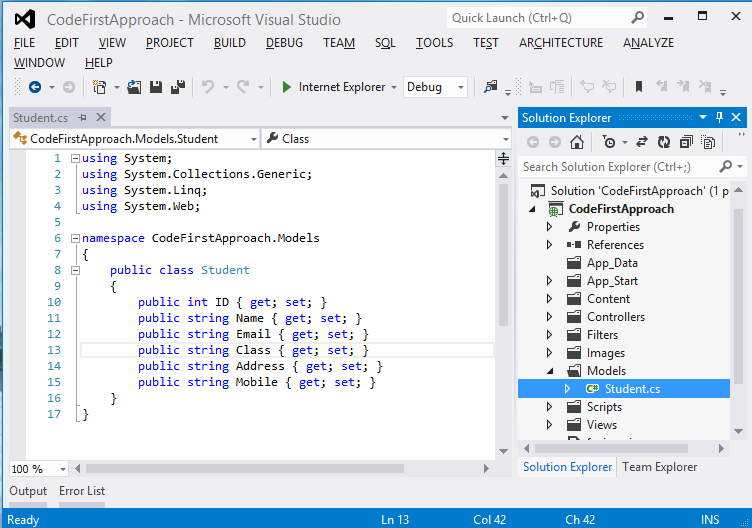Switch to the Team Explorer tab
Image resolution: width=752 pixels, height=528 pixels.
click(x=659, y=467)
